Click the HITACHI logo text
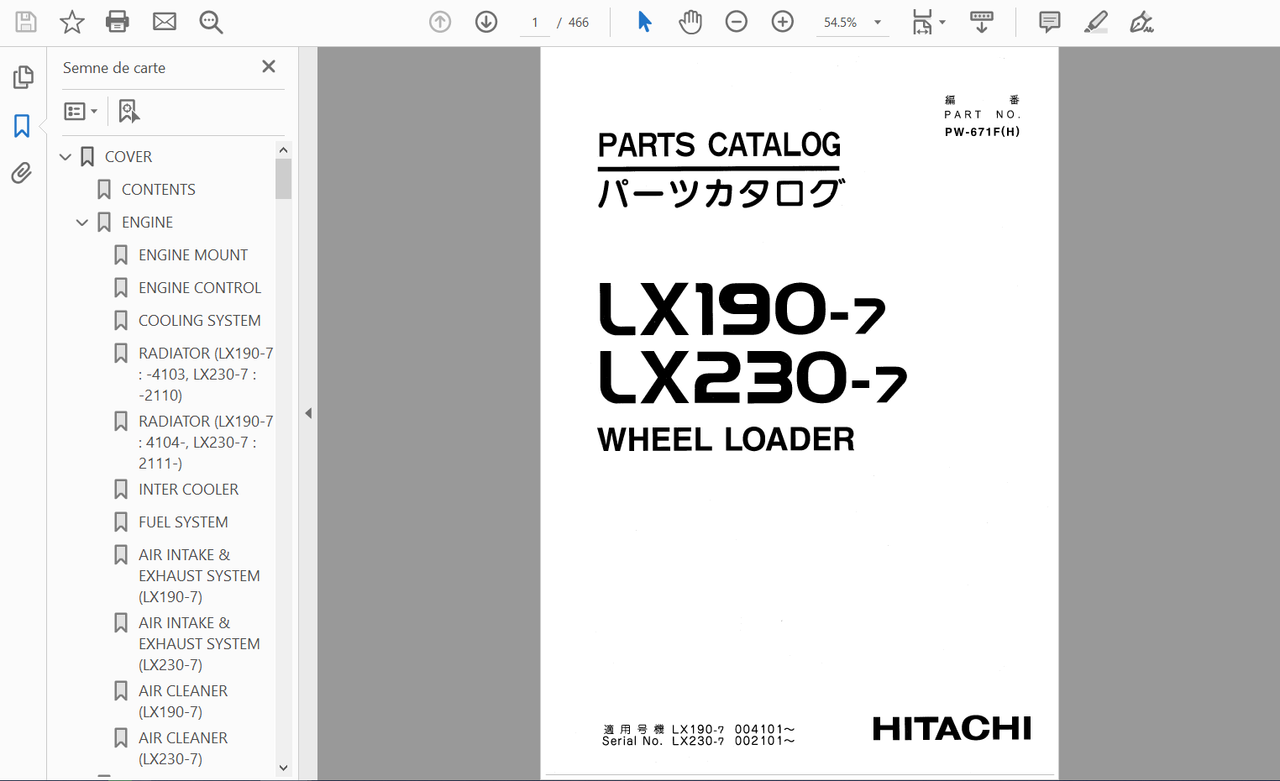Image resolution: width=1280 pixels, height=781 pixels. (x=951, y=728)
